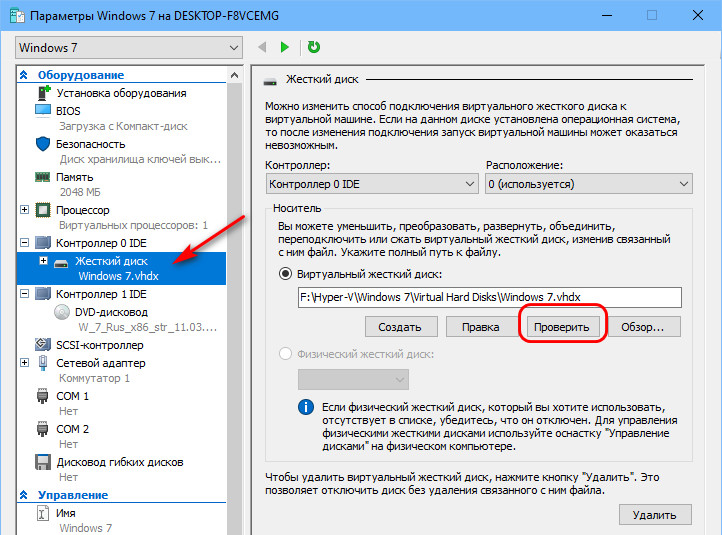Open the Контроллер dropdown showing Контроллер 0 IDE

(372, 184)
